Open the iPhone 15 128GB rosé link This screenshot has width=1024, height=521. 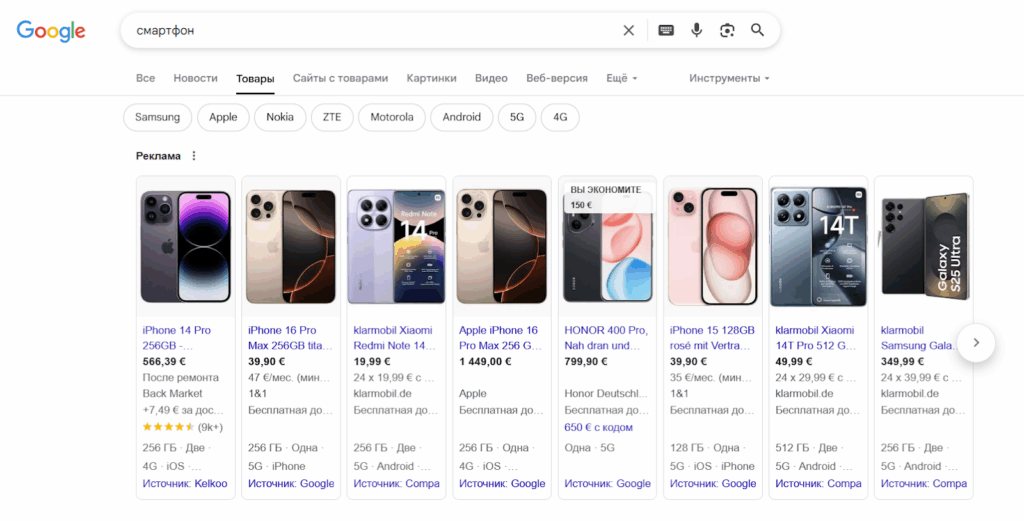[712, 338]
